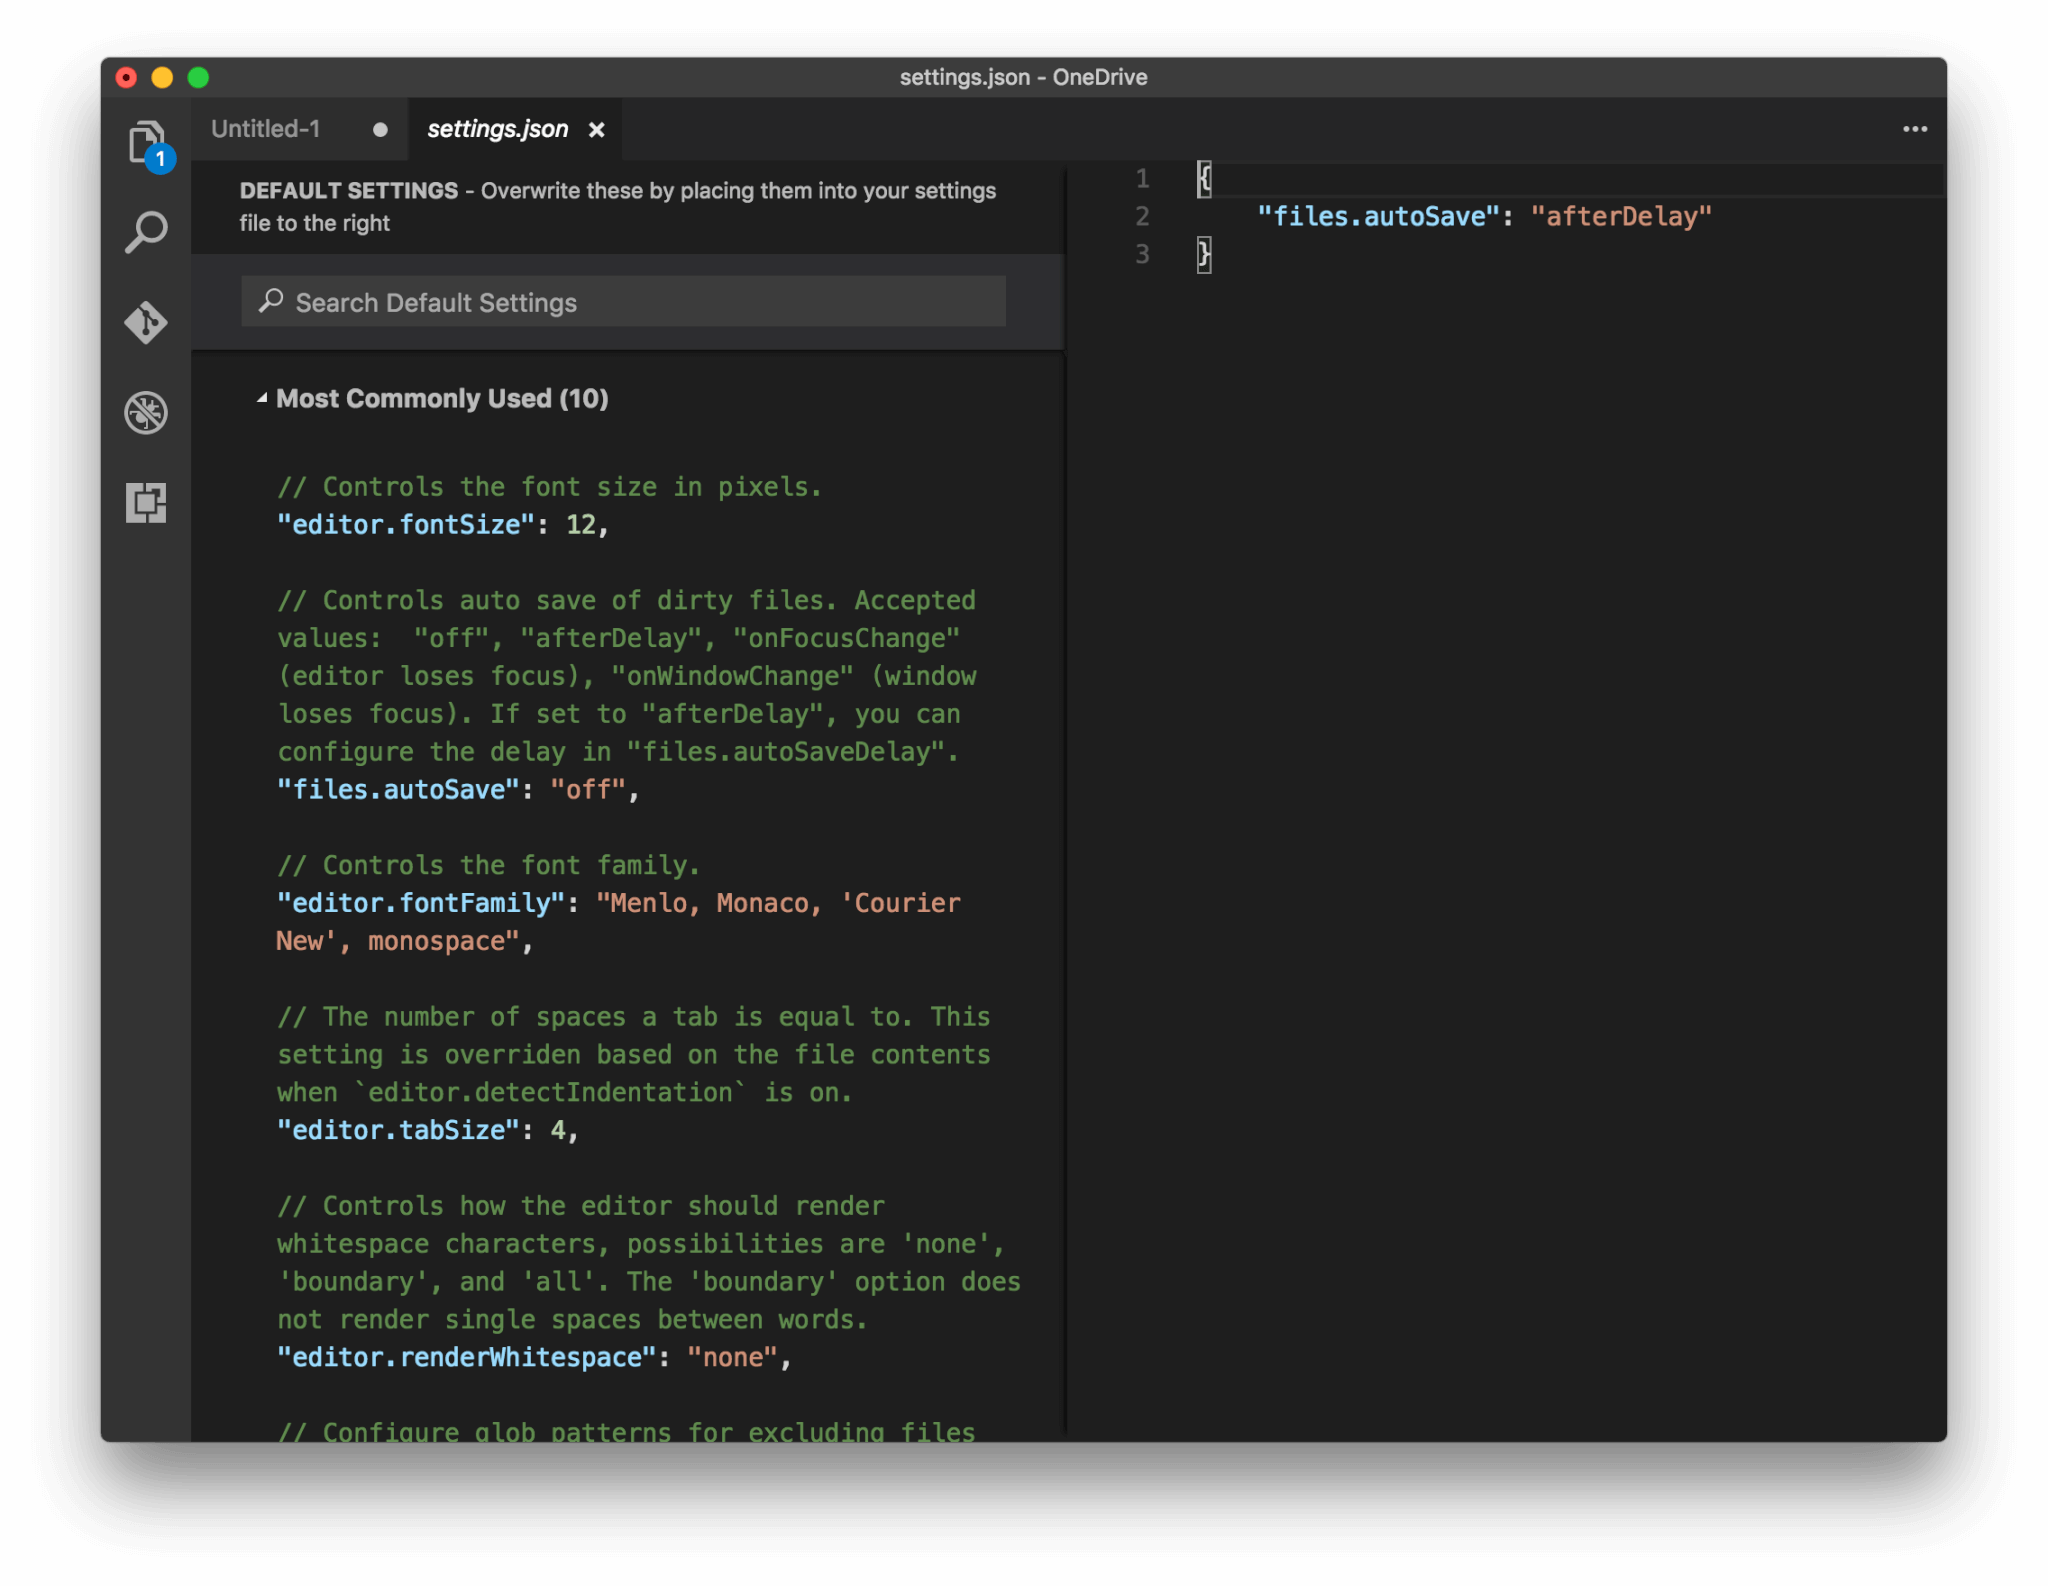Viewport: 2048px width, 1586px height.
Task: Click the badge 1 on Explorer icon
Action: 160,159
